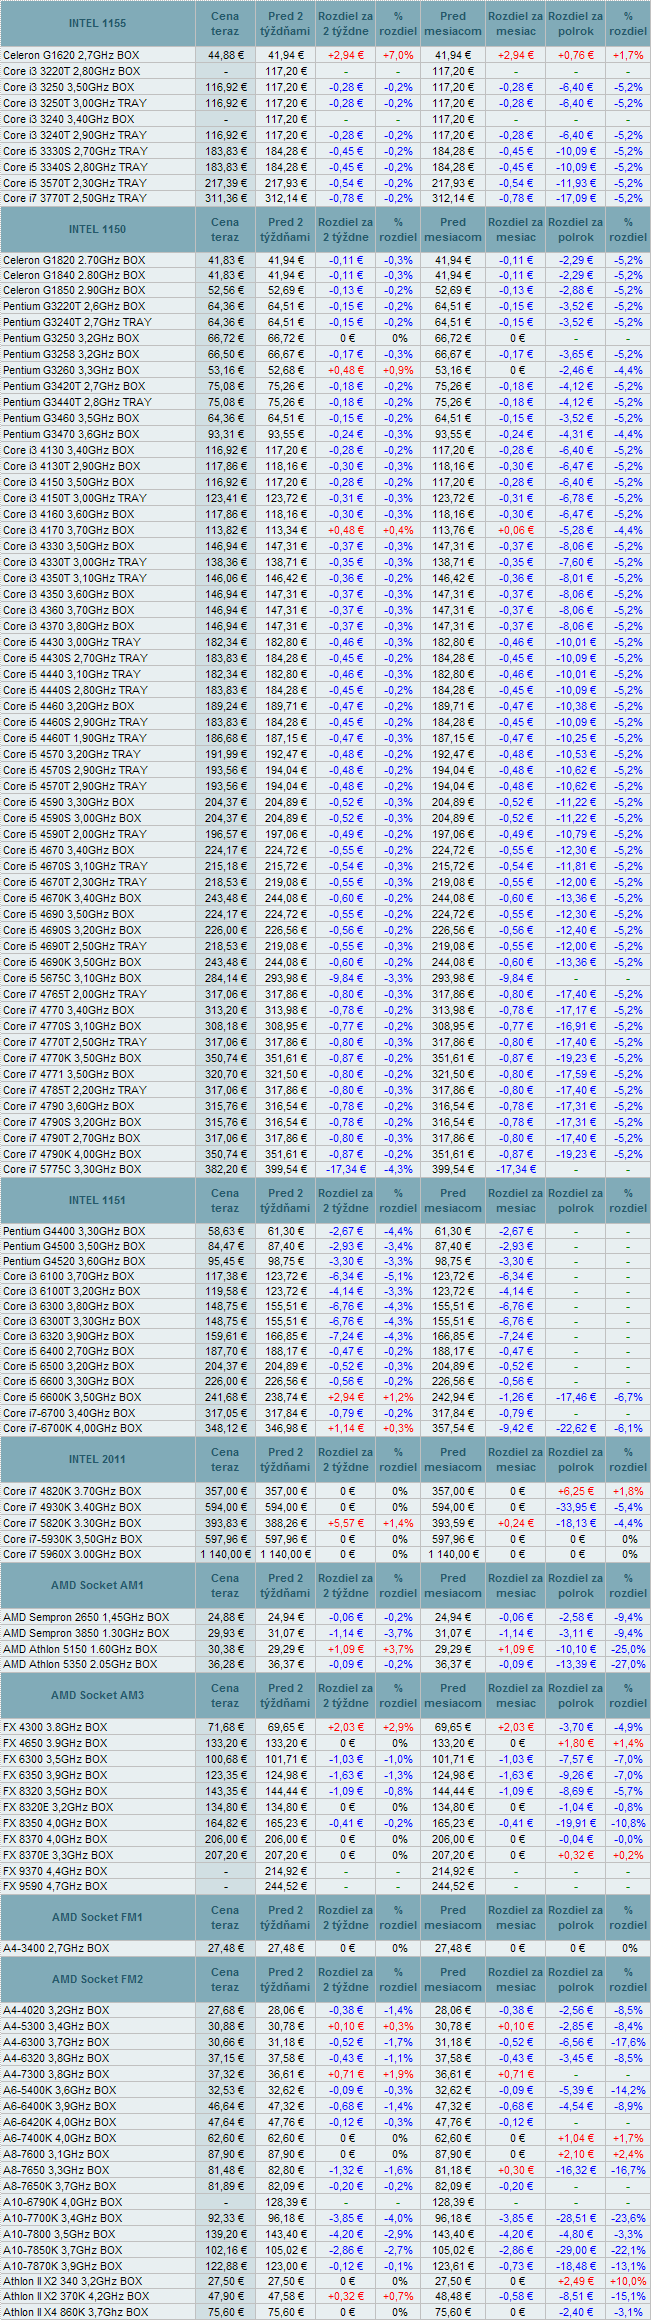Click the 393,83 € price of Core i7 5820K

[225, 1523]
